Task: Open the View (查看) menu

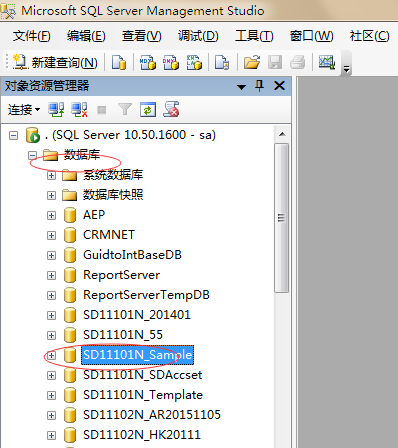Action: pyautogui.click(x=142, y=36)
